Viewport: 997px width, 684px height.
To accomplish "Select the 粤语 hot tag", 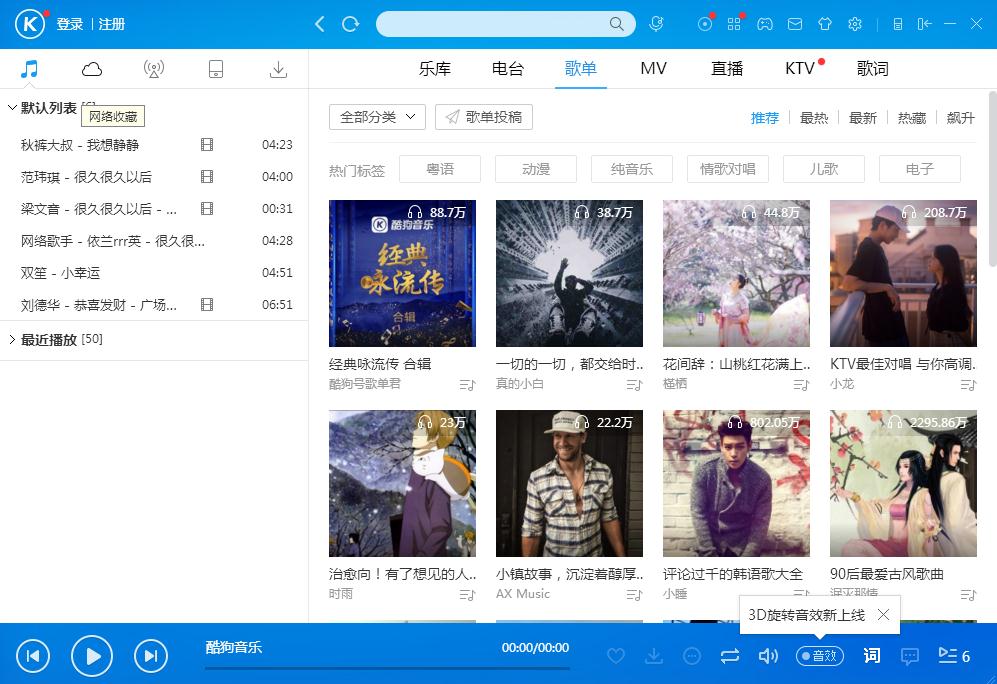I will point(440,169).
